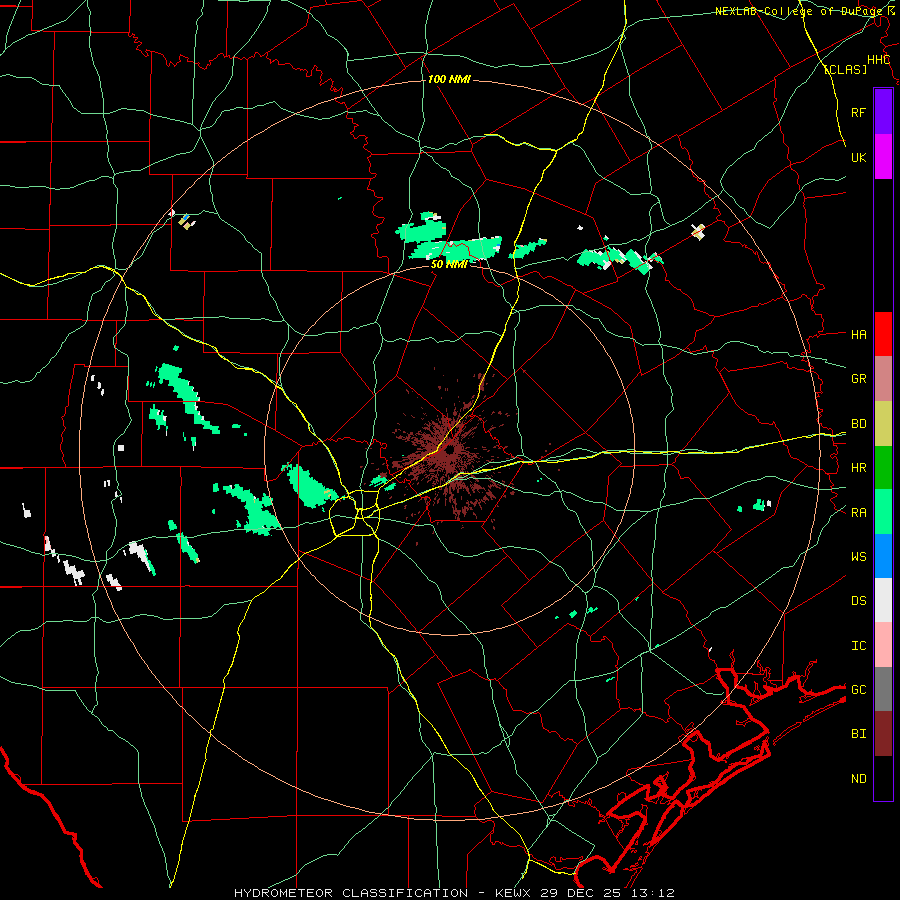
Task: Click the HA legend label
Action: 858,334
